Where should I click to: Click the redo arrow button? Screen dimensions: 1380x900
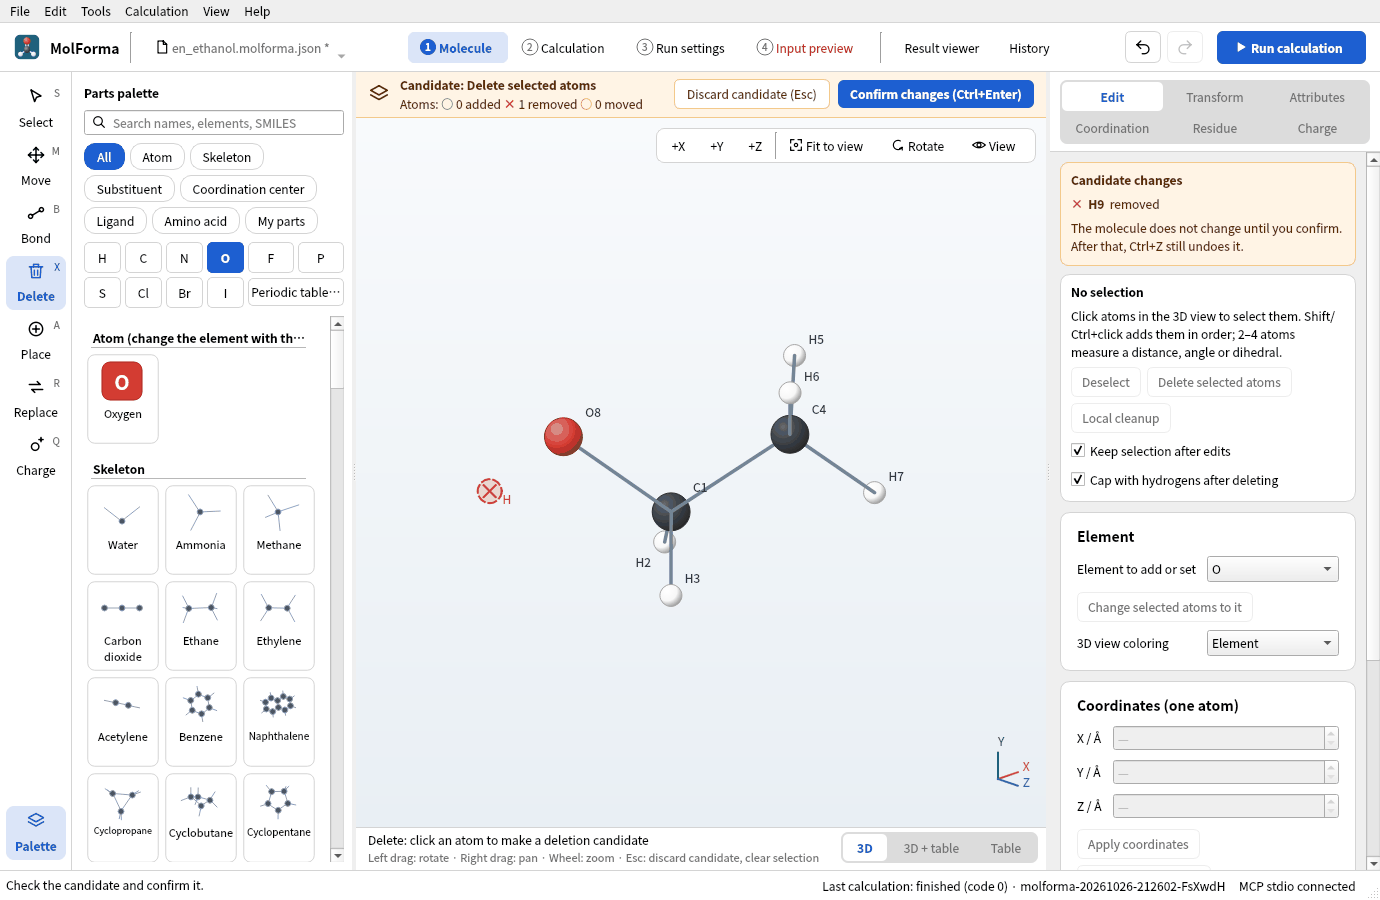click(1185, 48)
